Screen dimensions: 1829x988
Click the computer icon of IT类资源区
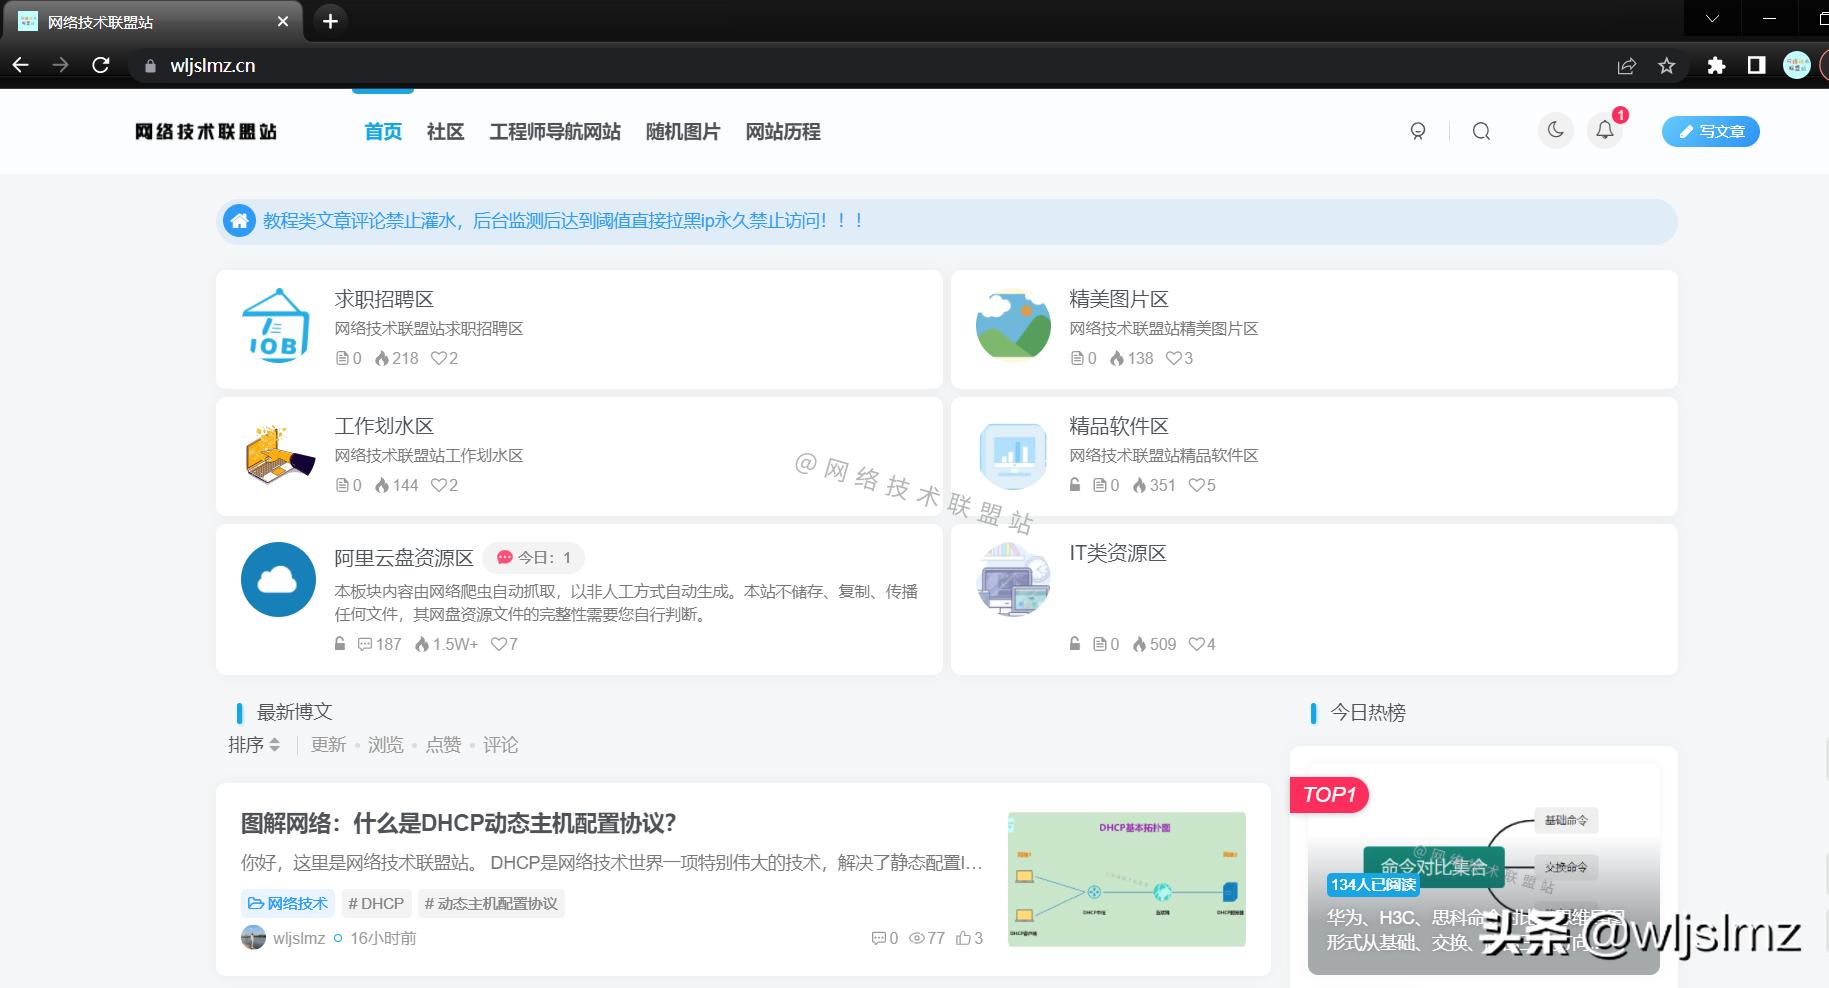click(x=1012, y=580)
